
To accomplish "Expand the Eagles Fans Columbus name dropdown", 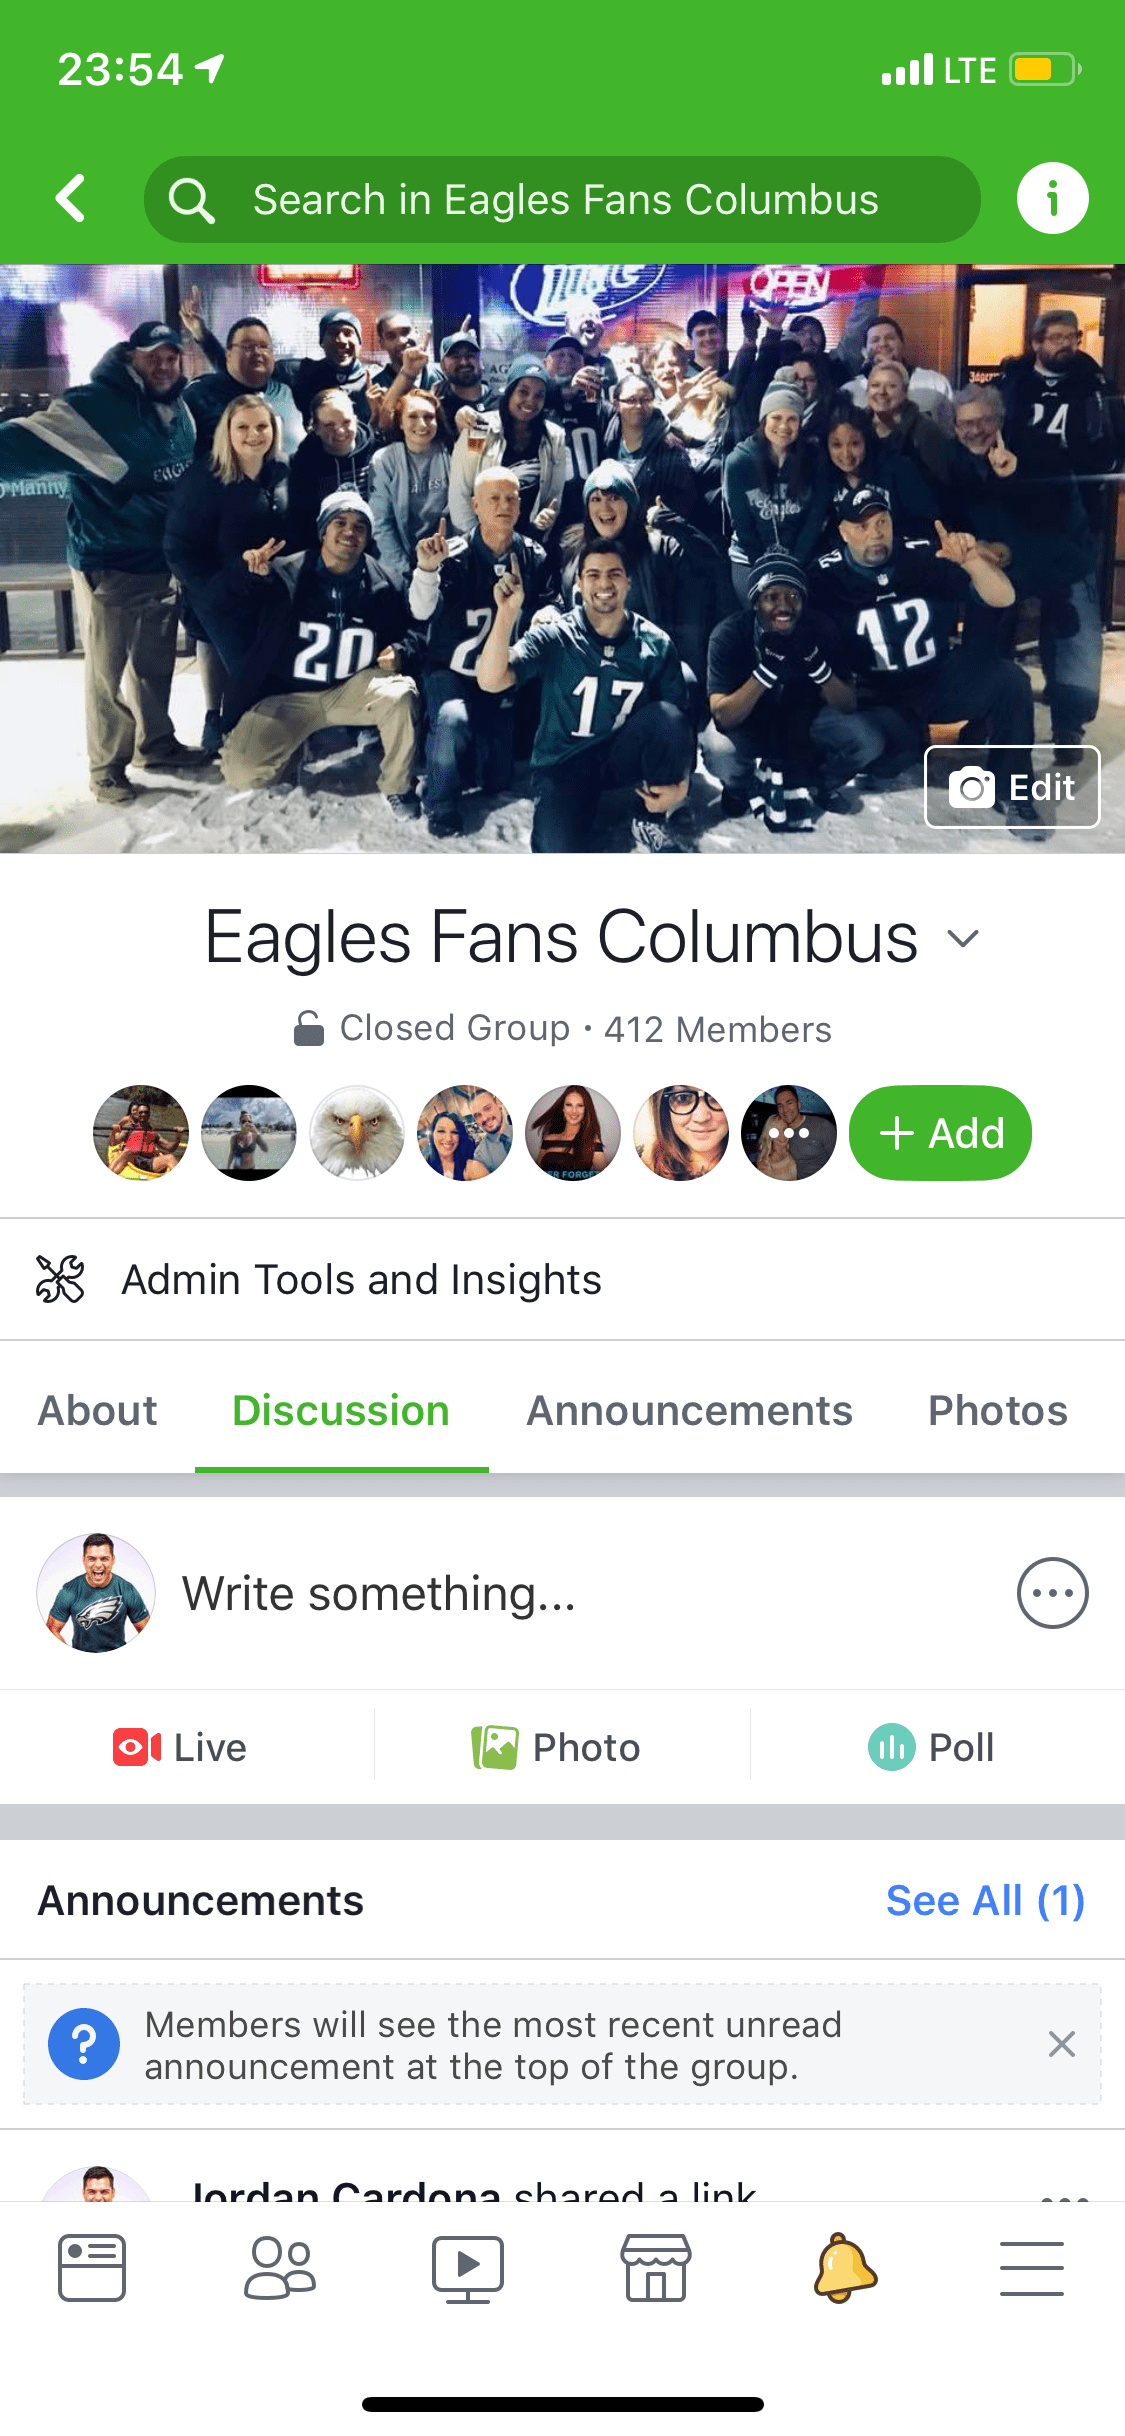I will tap(963, 938).
